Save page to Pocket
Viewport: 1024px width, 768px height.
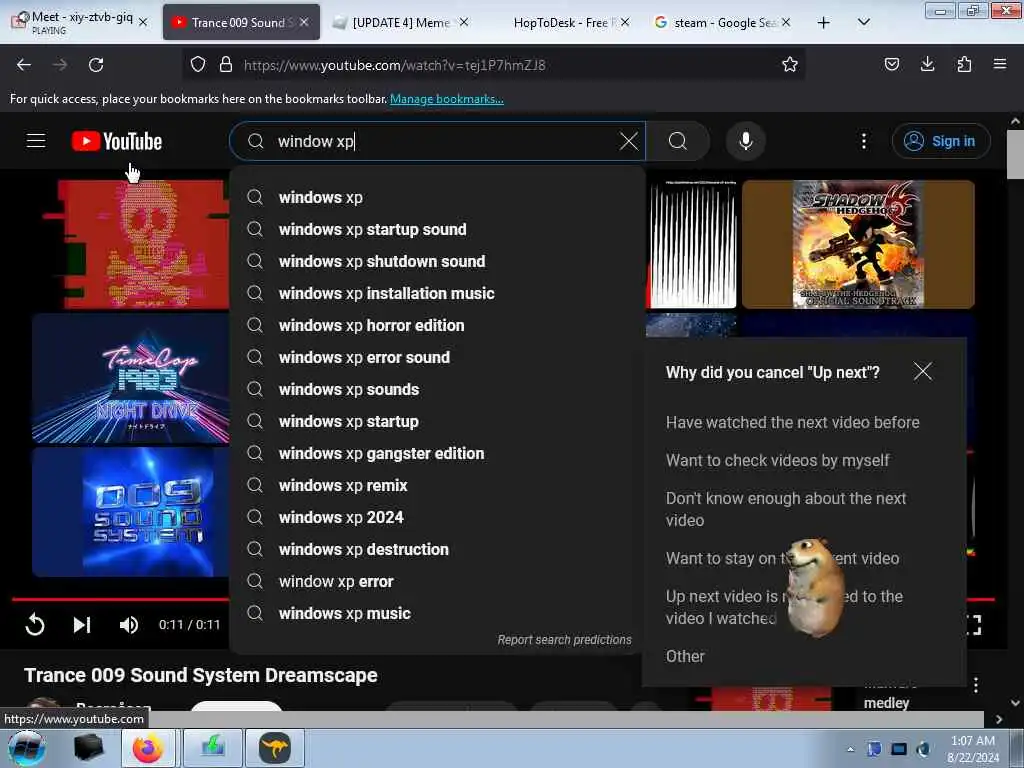pos(891,64)
